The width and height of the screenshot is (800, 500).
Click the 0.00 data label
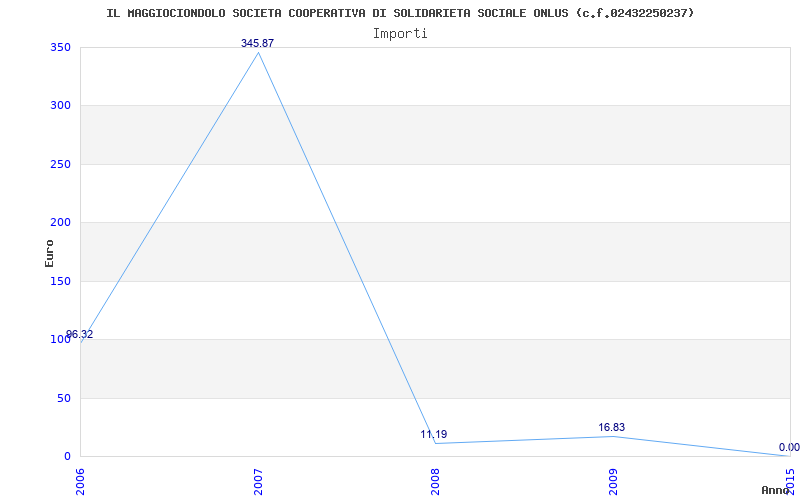pos(789,447)
